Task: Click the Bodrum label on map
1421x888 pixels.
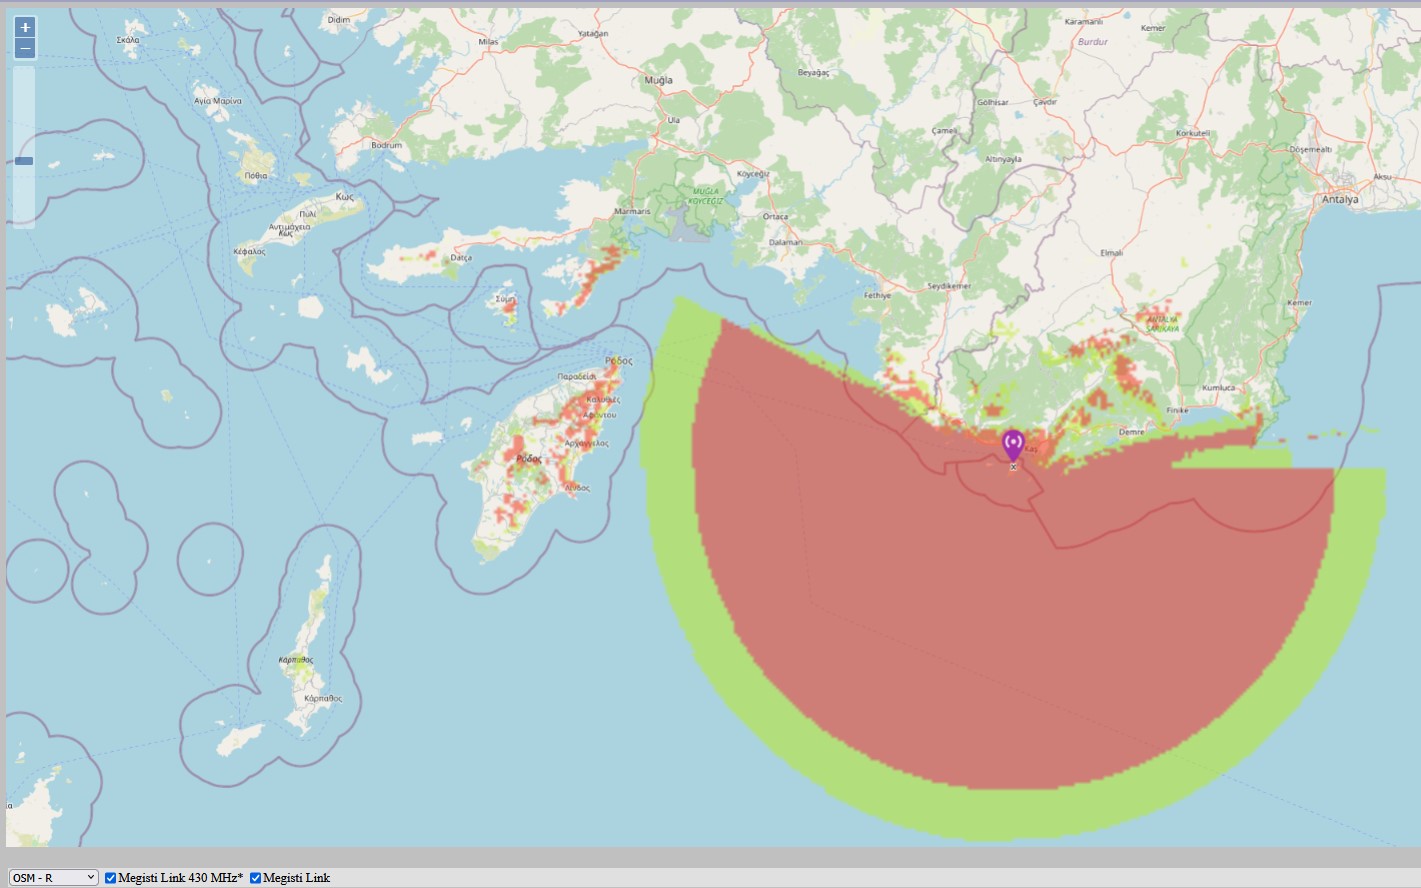Action: [x=386, y=145]
